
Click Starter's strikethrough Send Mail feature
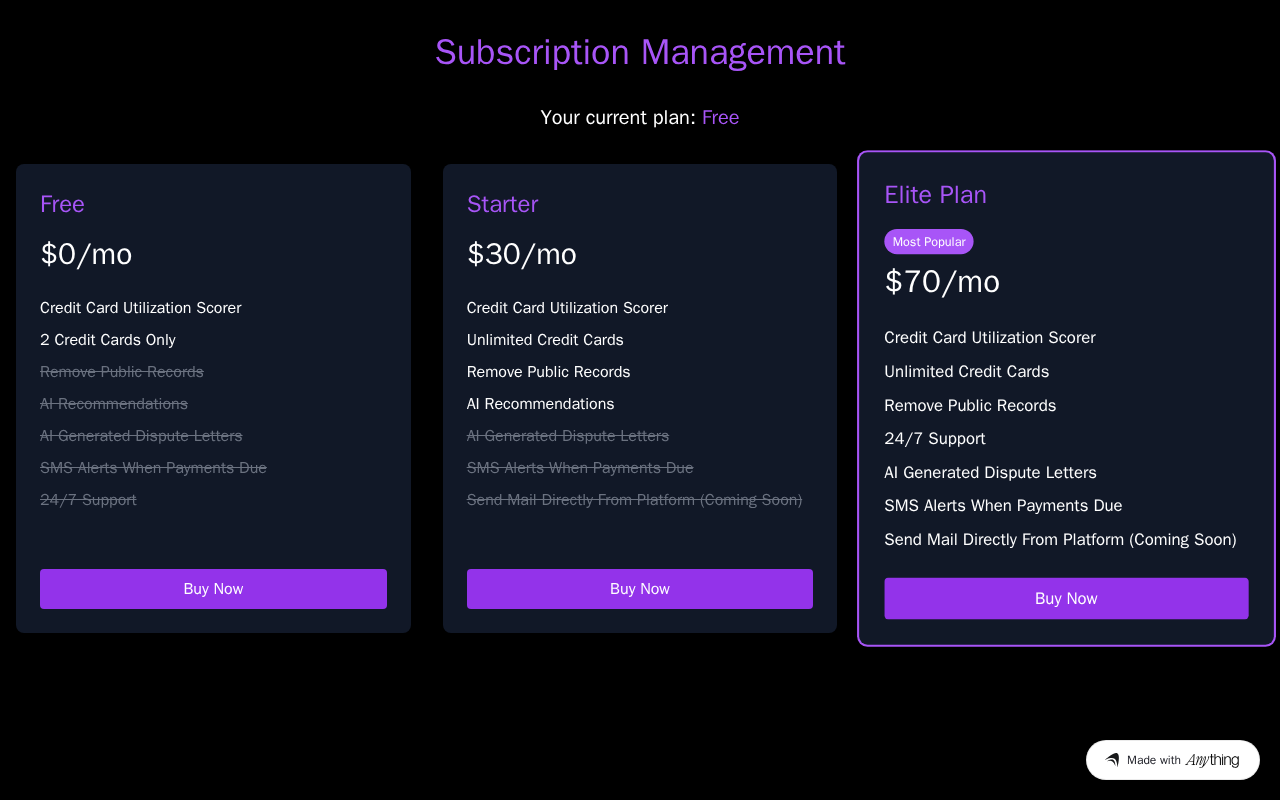634,500
